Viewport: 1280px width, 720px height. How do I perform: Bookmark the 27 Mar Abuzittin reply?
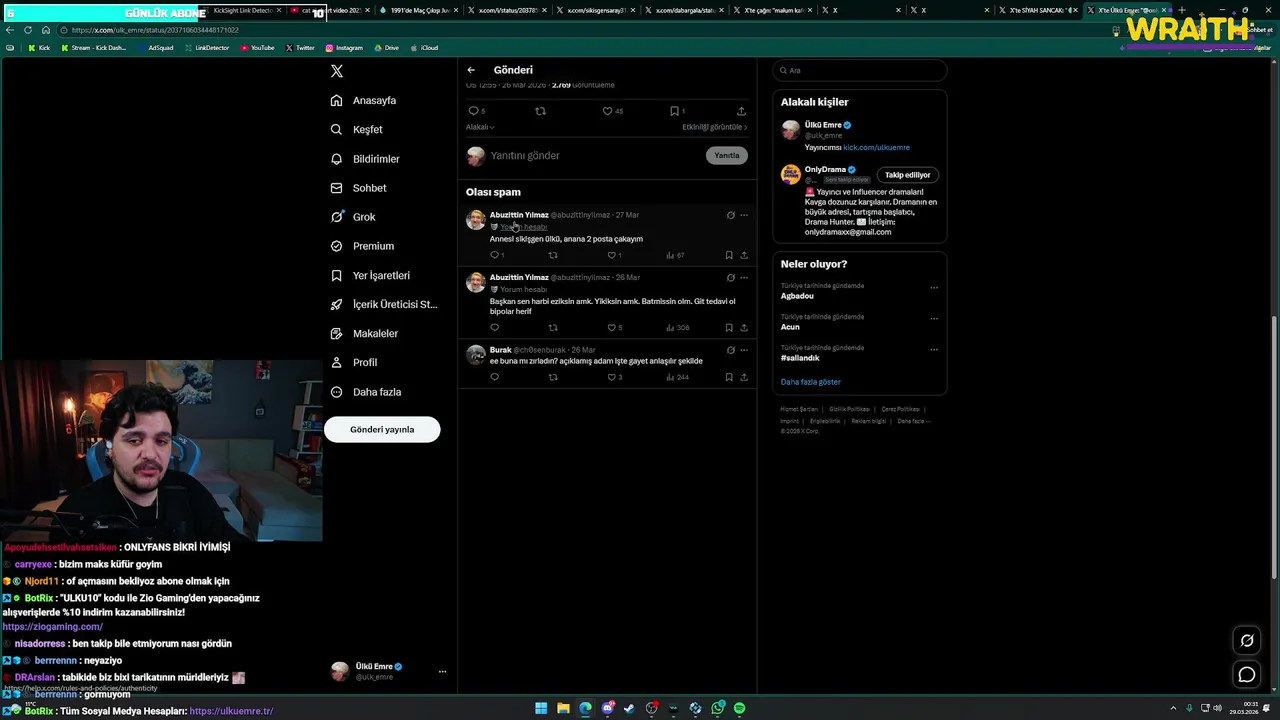(x=729, y=255)
